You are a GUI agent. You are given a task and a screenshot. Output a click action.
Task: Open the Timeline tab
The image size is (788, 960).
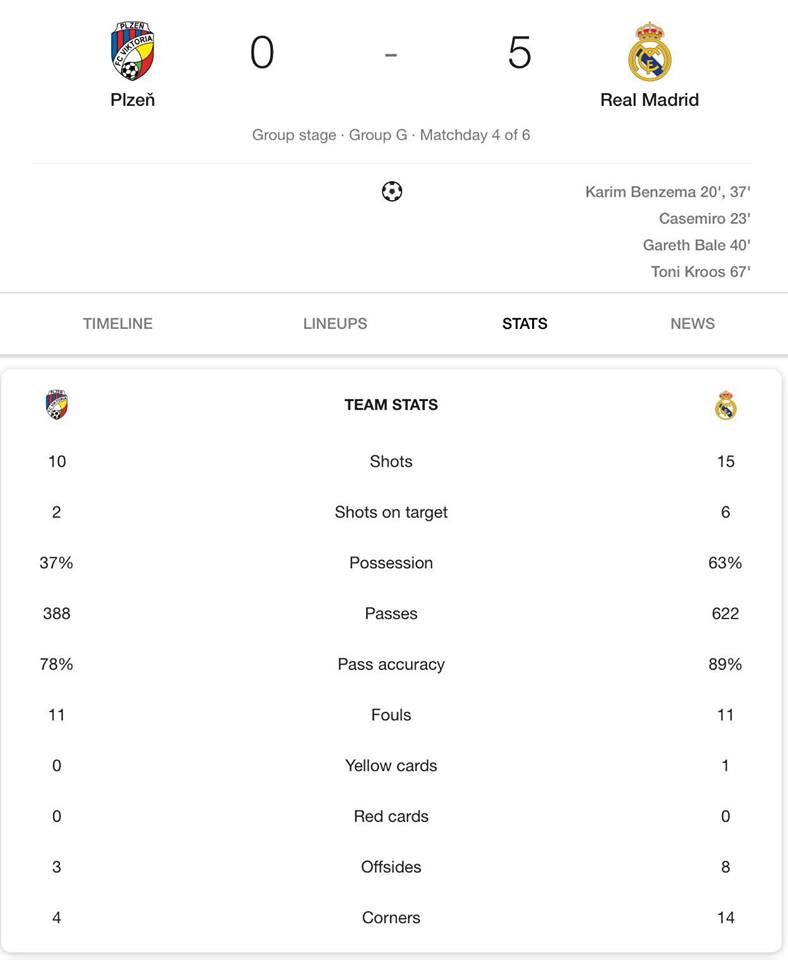tap(118, 324)
